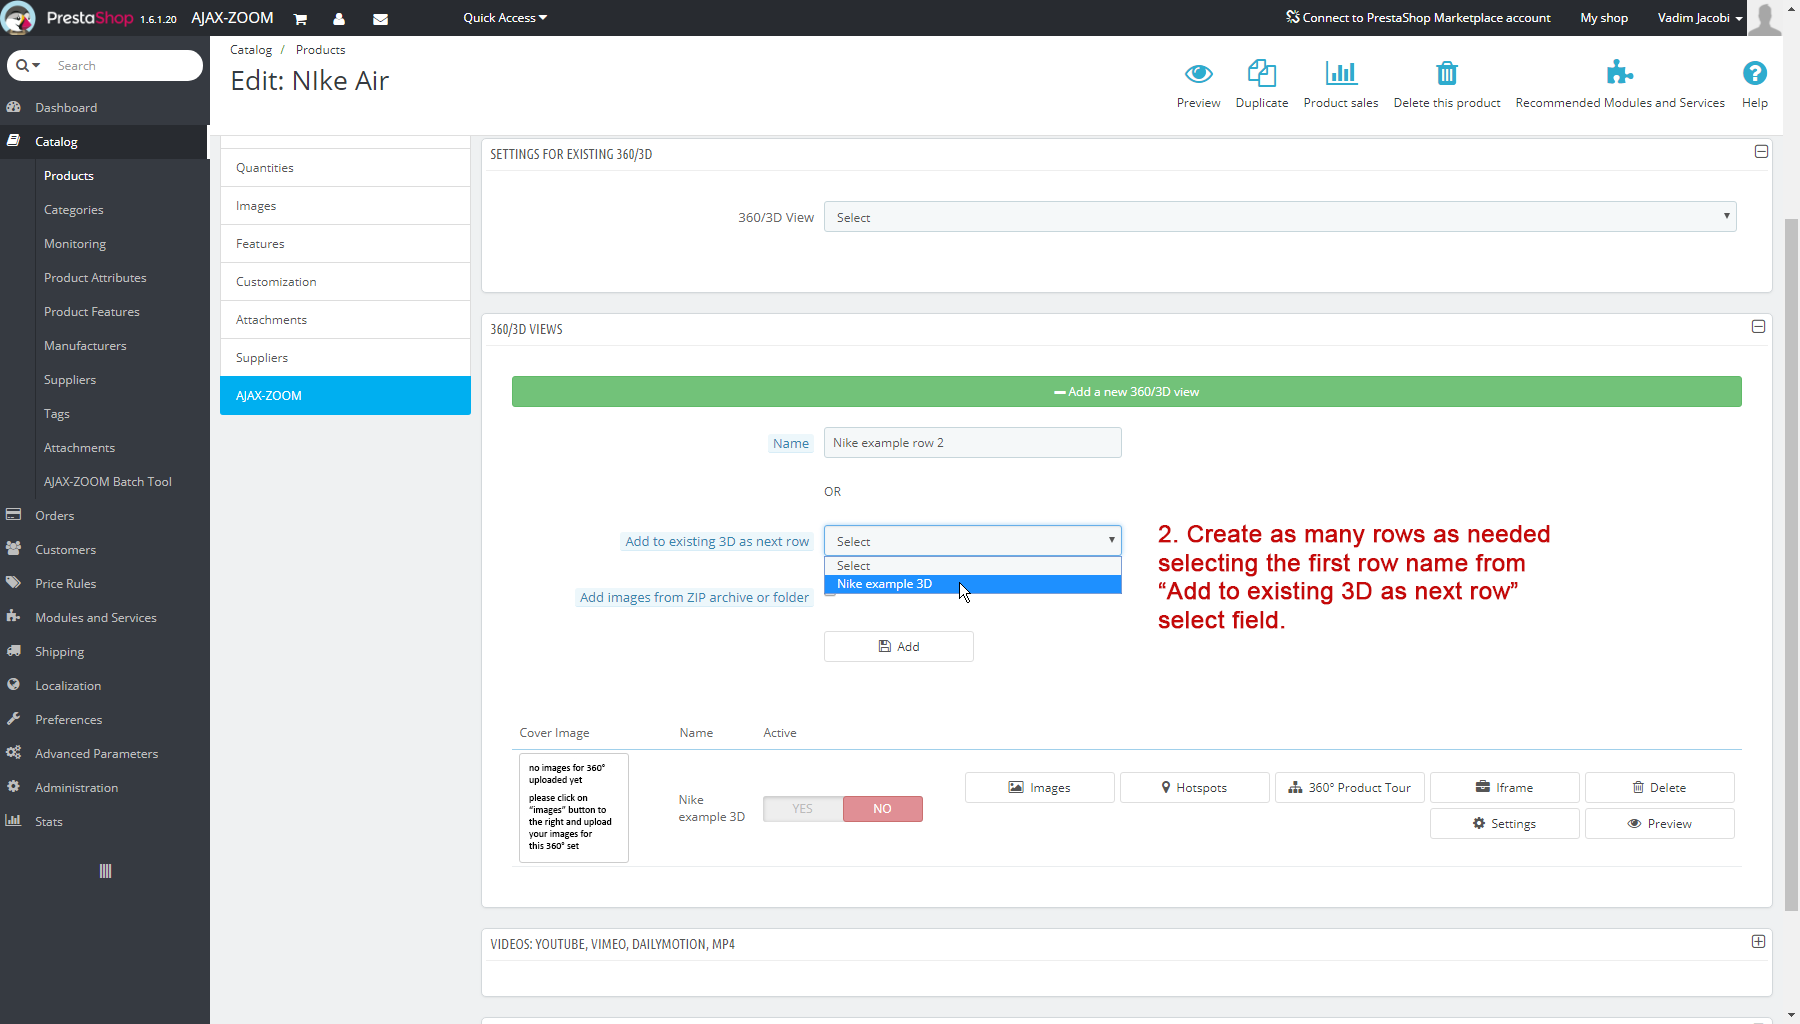Open Recommended Modules and Services puzzle icon
Screen dimensions: 1800x1024
click(1619, 72)
